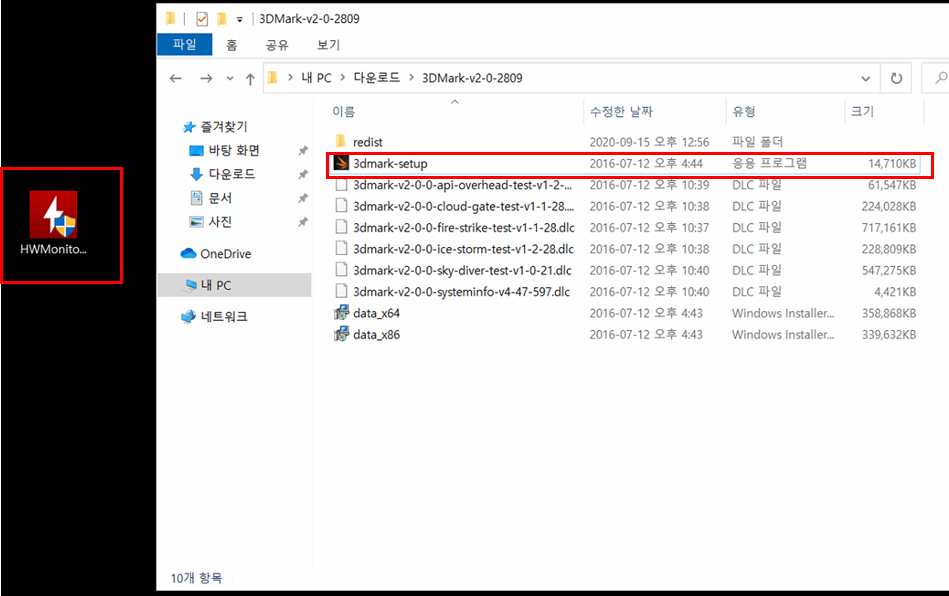
Task: Open 사진 in navigation pane
Action: (x=211, y=221)
